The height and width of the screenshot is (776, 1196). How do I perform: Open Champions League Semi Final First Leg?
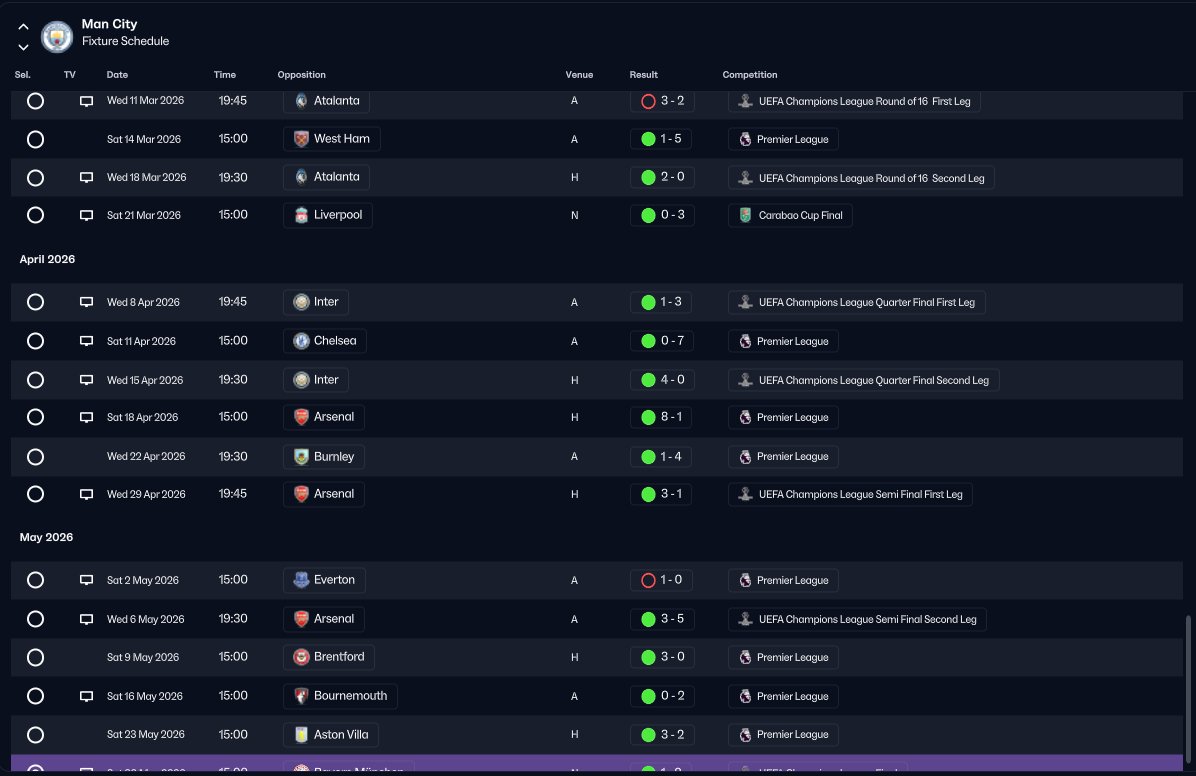pos(850,494)
